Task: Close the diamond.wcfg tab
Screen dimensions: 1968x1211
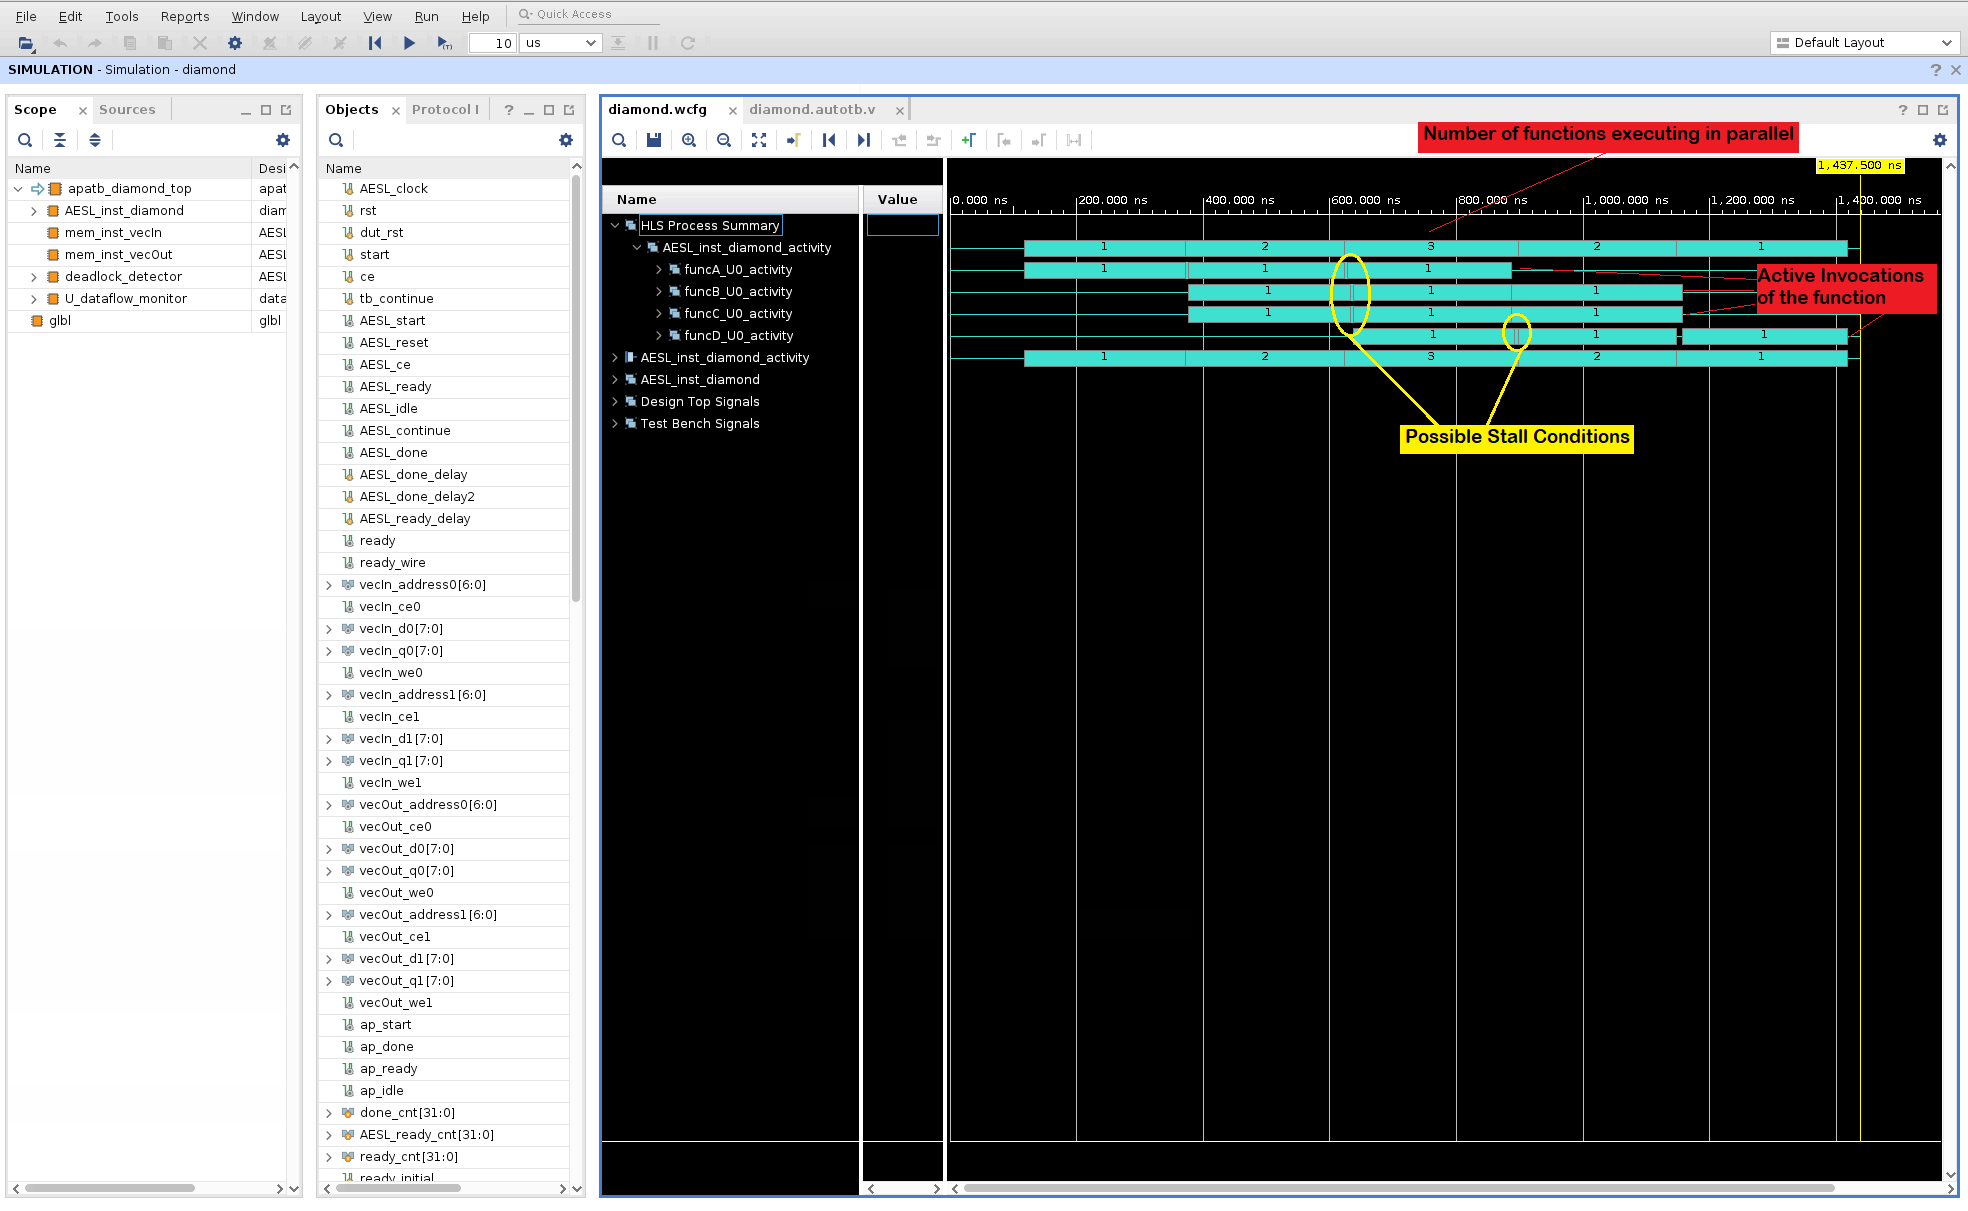Action: [733, 111]
